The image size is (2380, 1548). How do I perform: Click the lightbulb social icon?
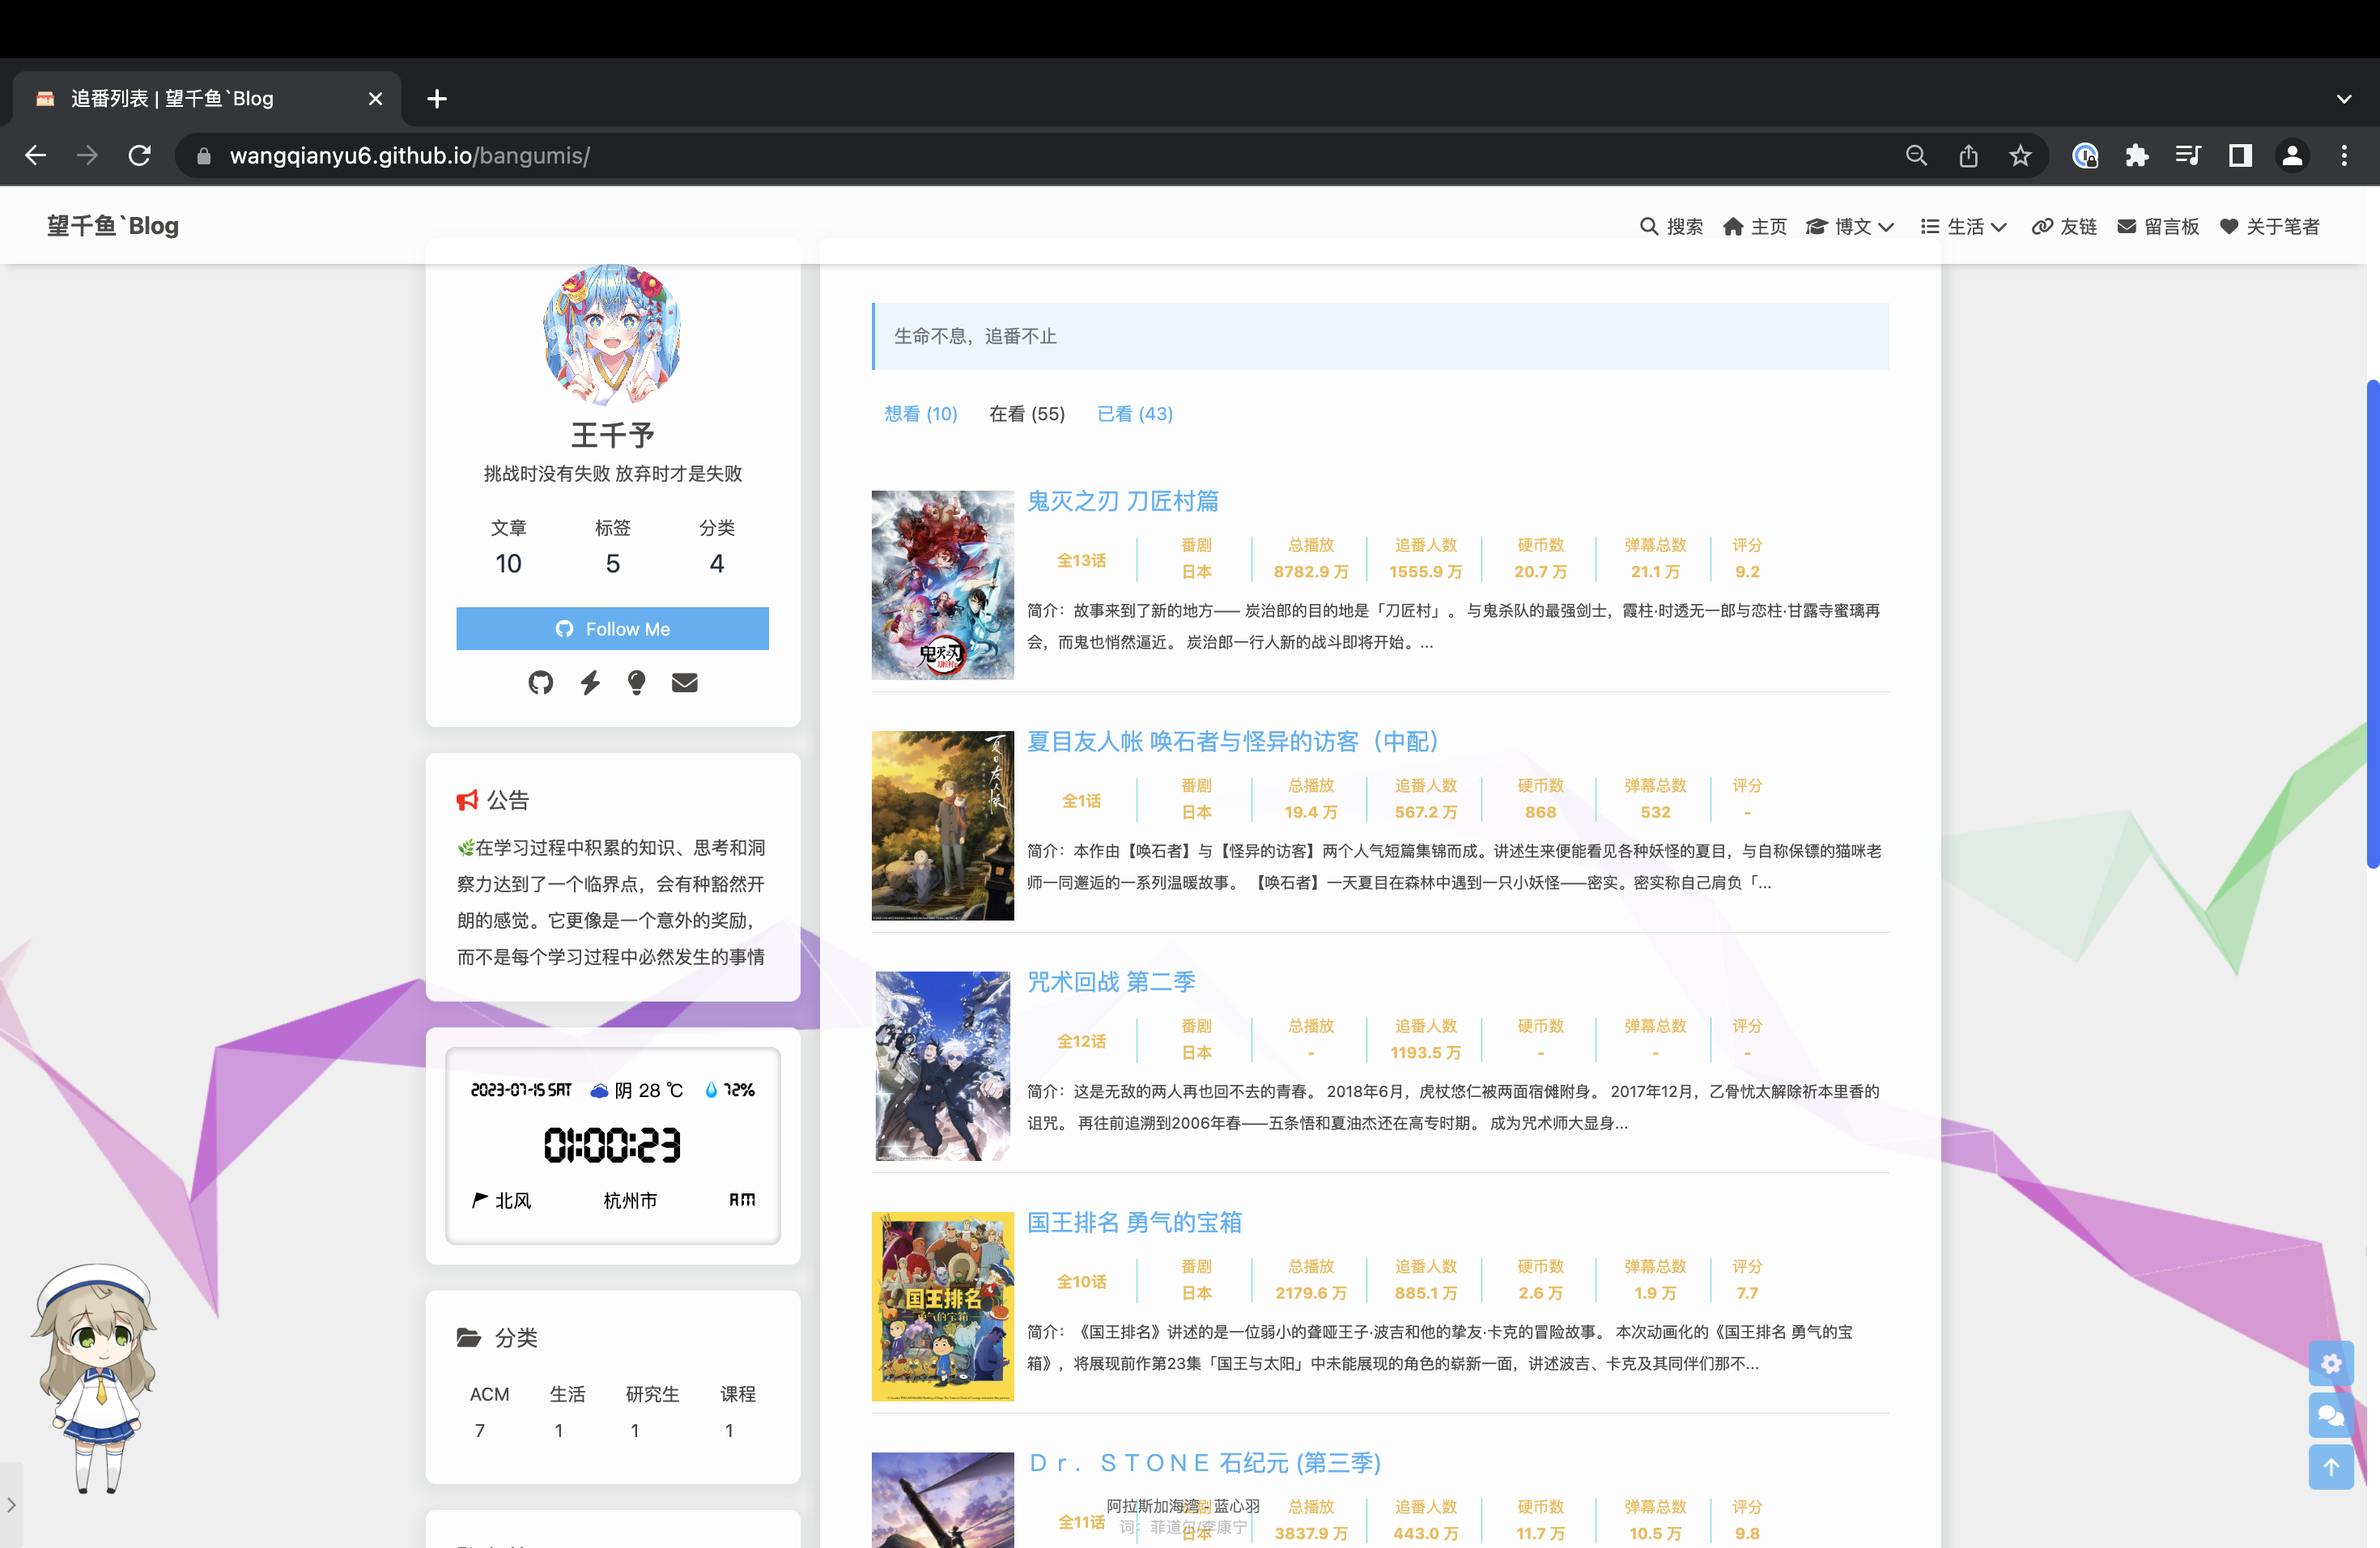(x=636, y=682)
